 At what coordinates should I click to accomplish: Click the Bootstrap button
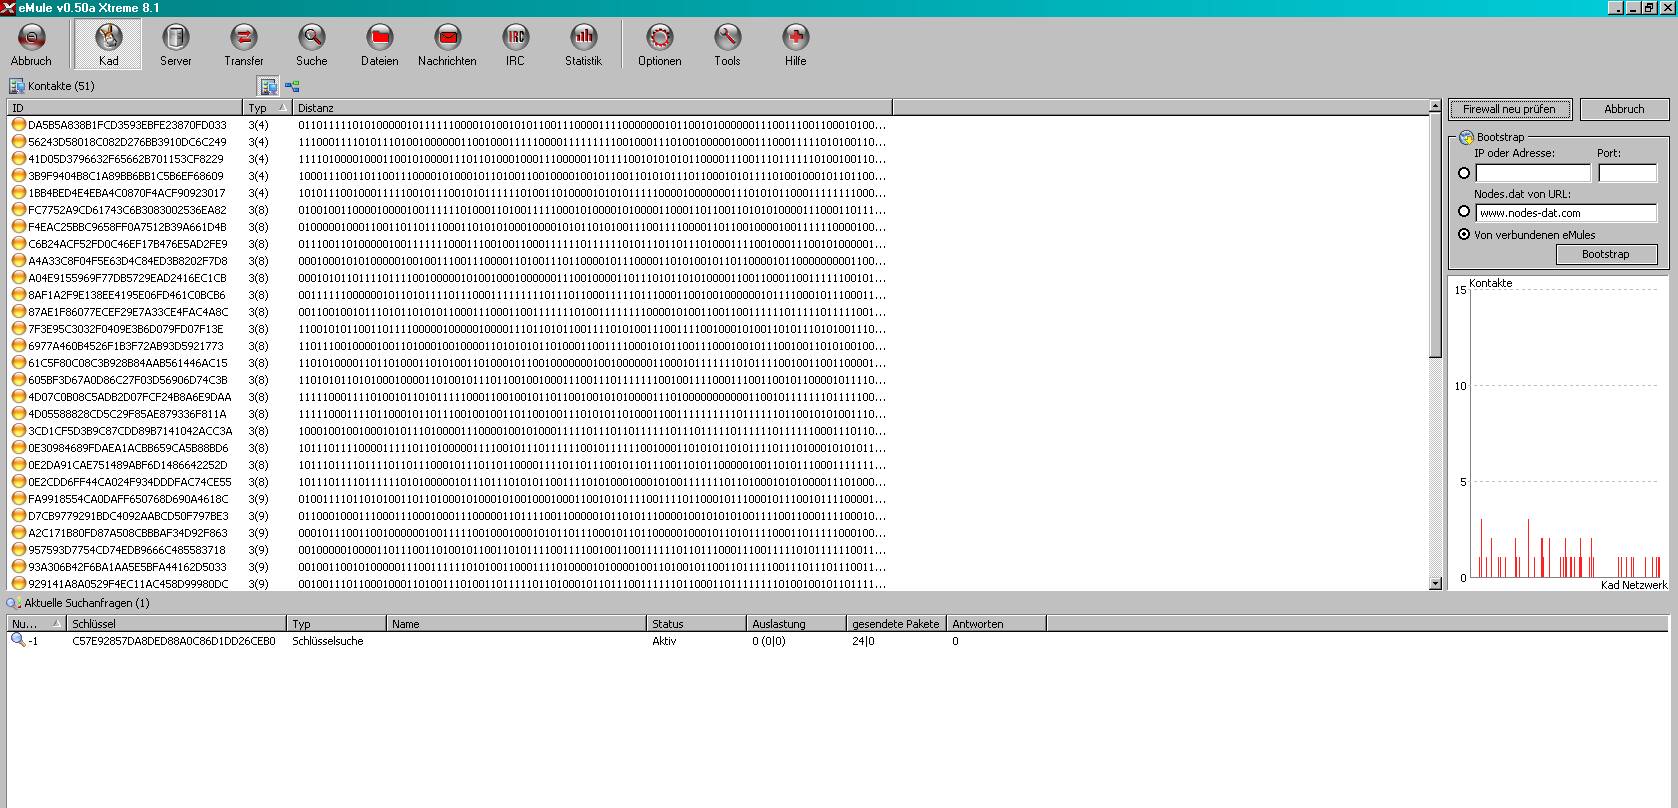(1606, 254)
